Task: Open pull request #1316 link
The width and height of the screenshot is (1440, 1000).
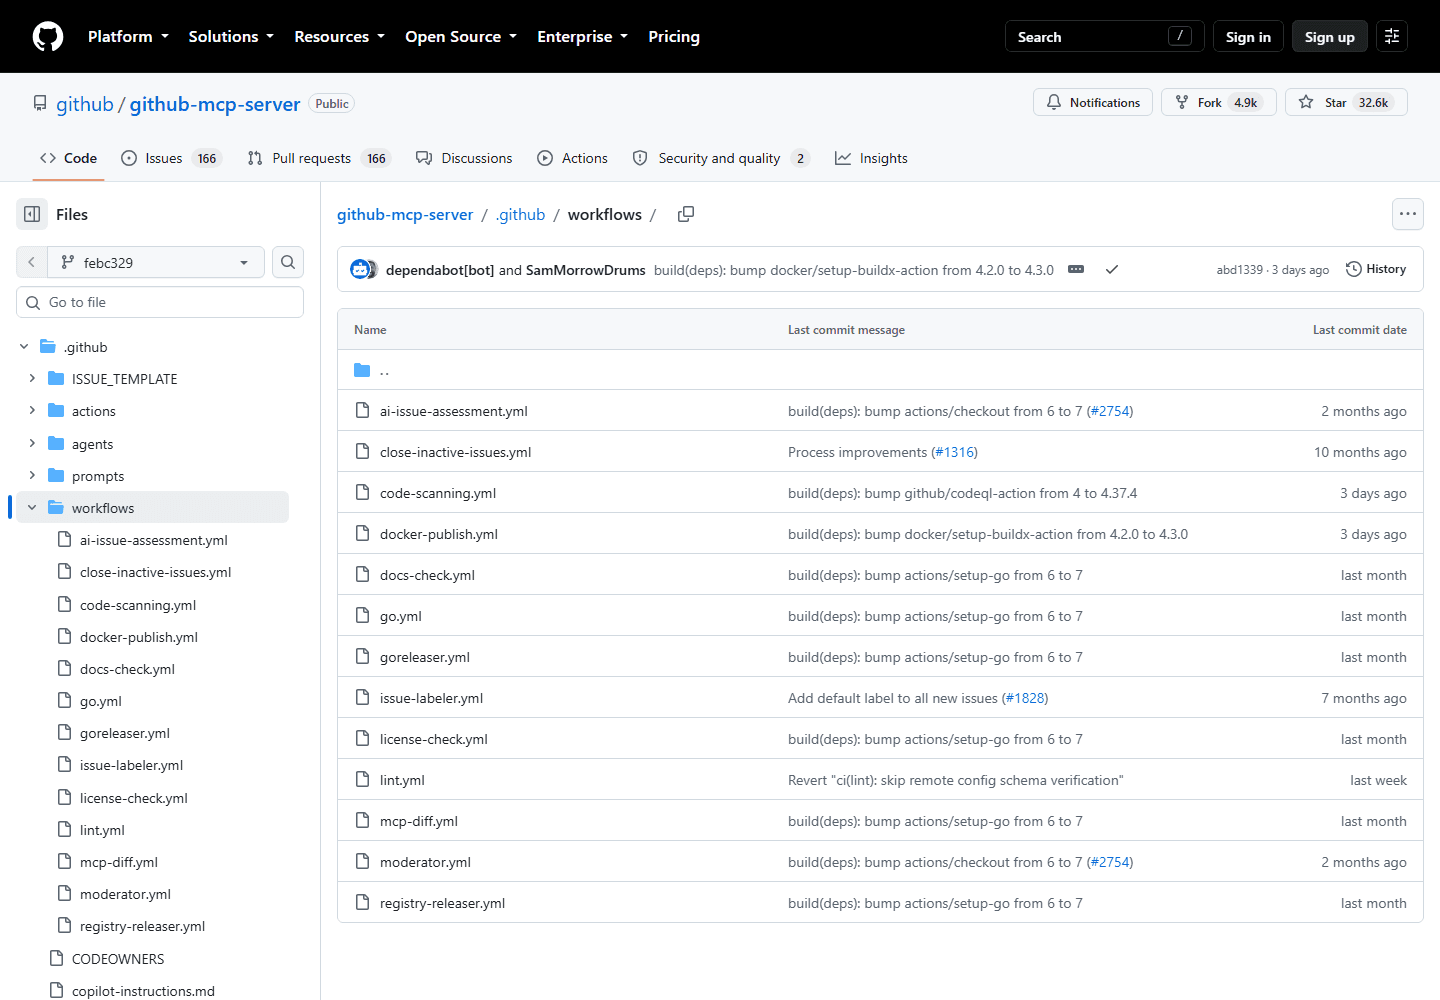Action: tap(955, 452)
